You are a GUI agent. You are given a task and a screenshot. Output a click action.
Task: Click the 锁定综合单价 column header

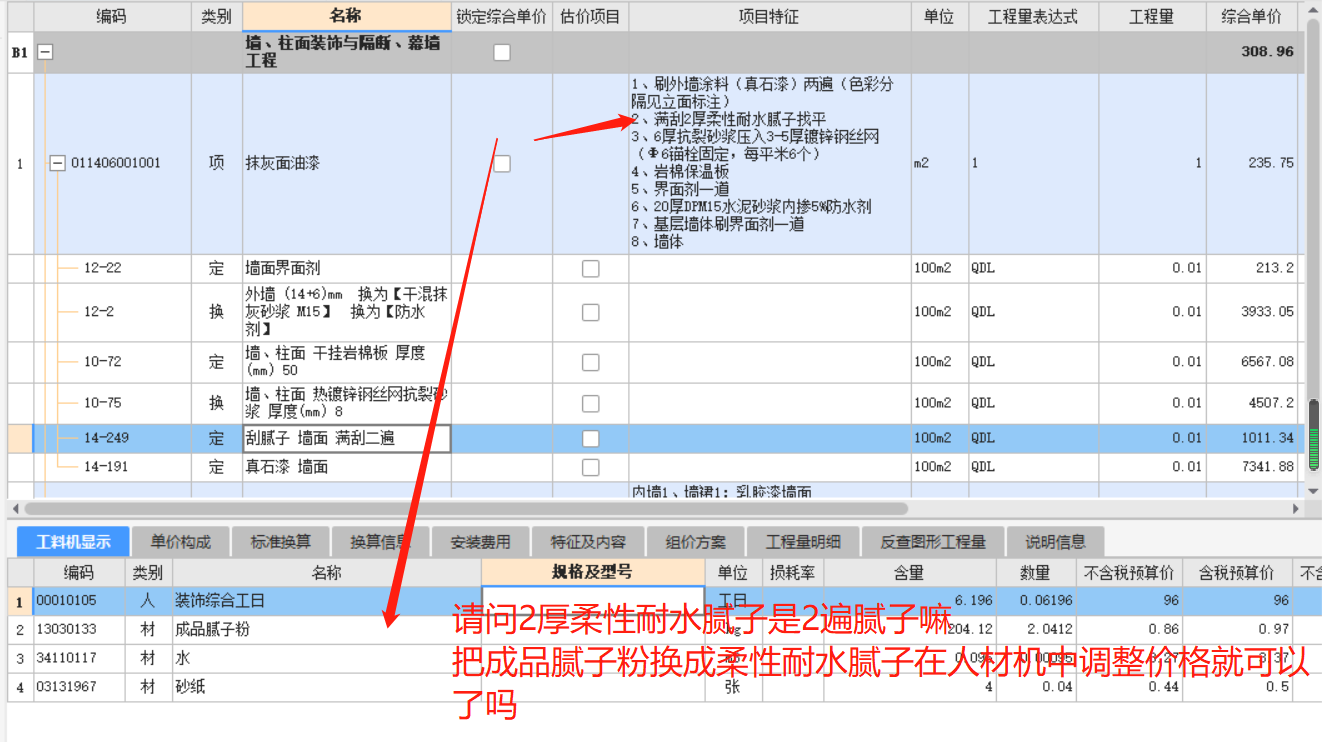(502, 17)
